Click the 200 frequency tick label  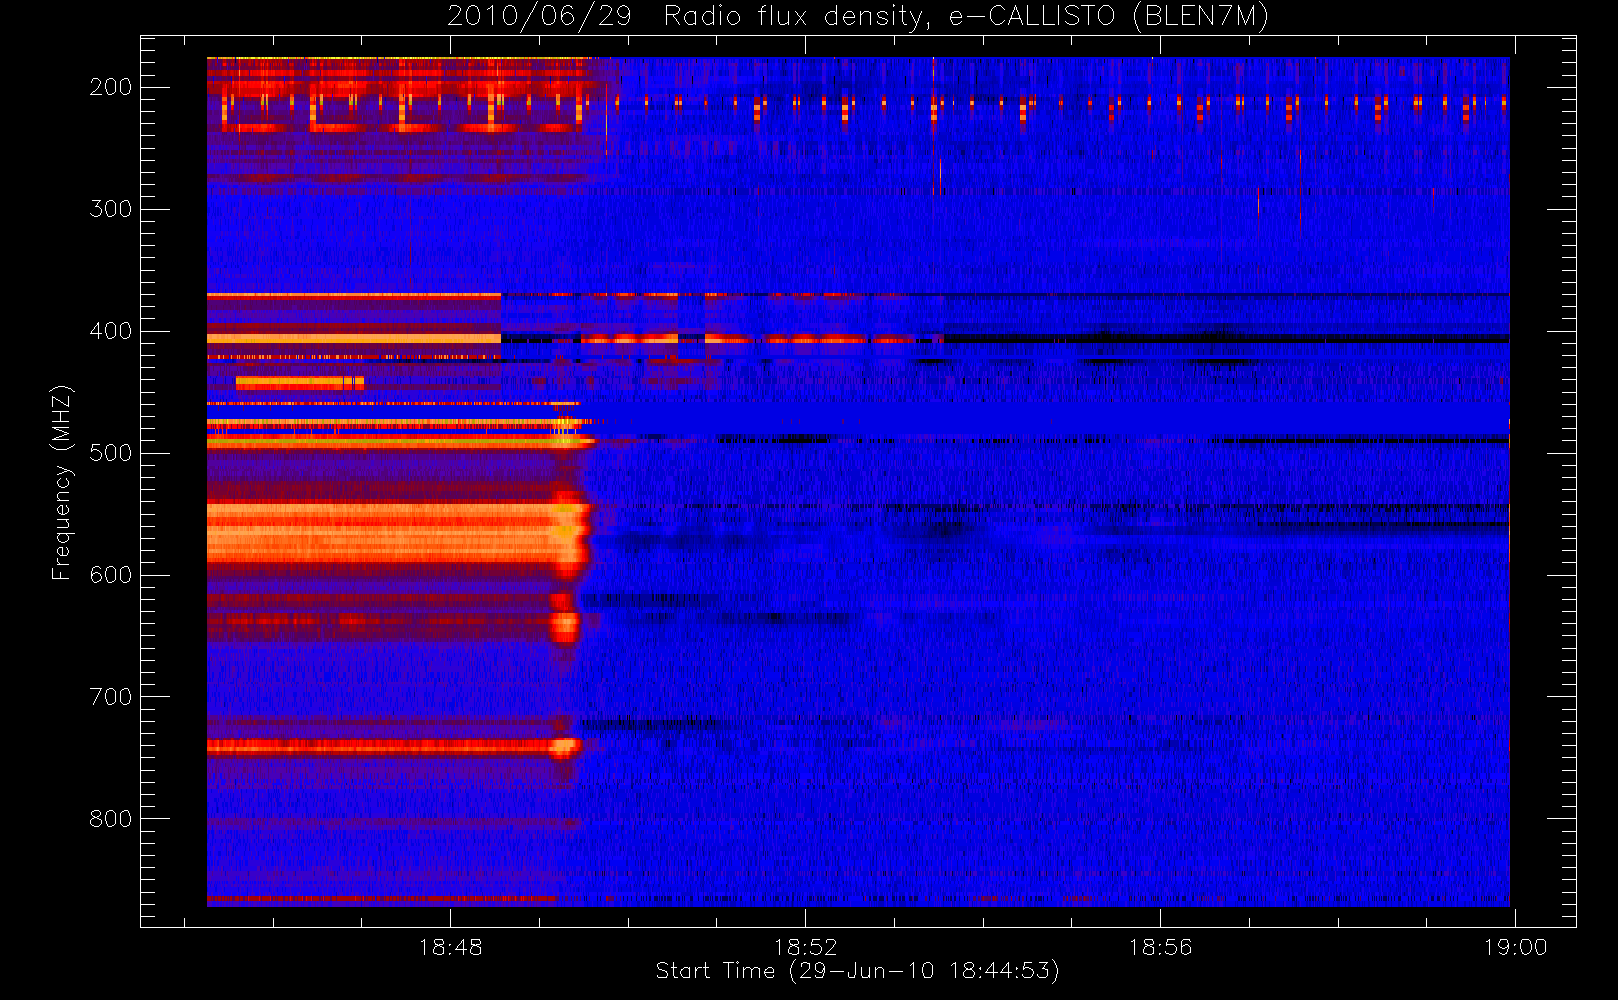coord(110,87)
